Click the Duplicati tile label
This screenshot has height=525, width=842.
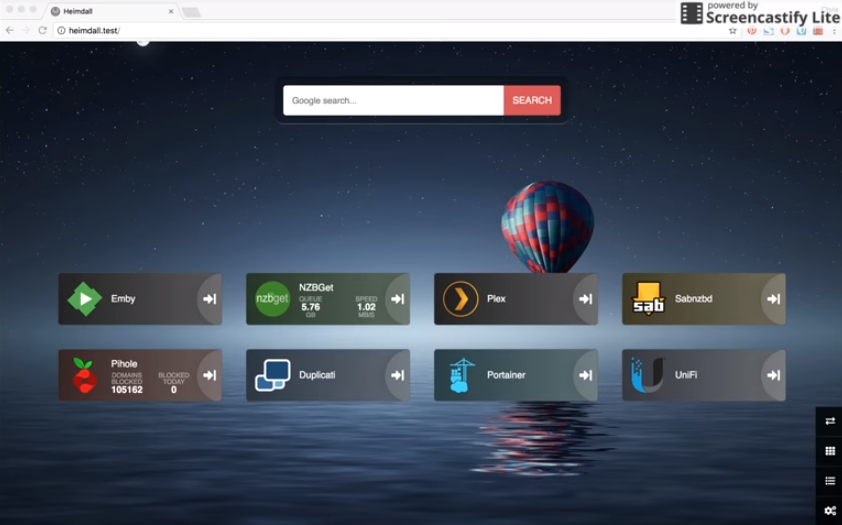(317, 375)
